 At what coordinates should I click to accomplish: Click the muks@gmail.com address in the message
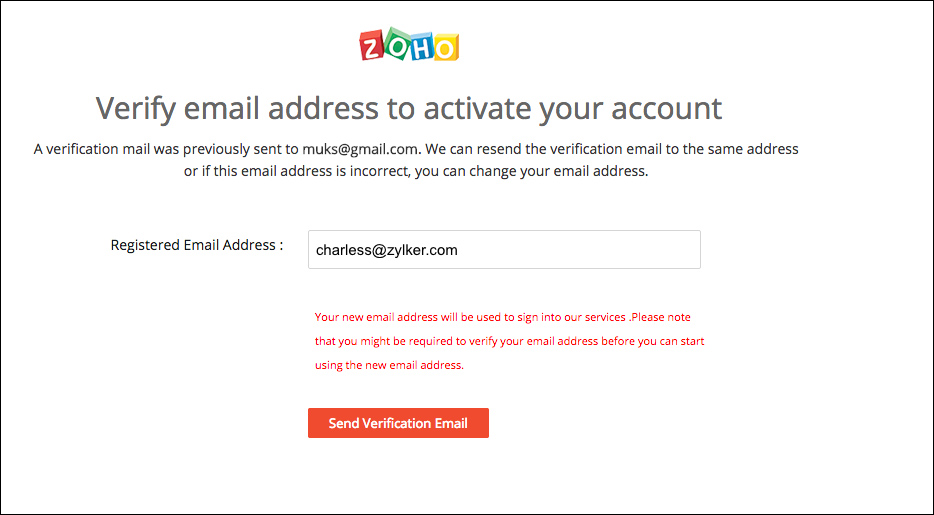coord(360,149)
